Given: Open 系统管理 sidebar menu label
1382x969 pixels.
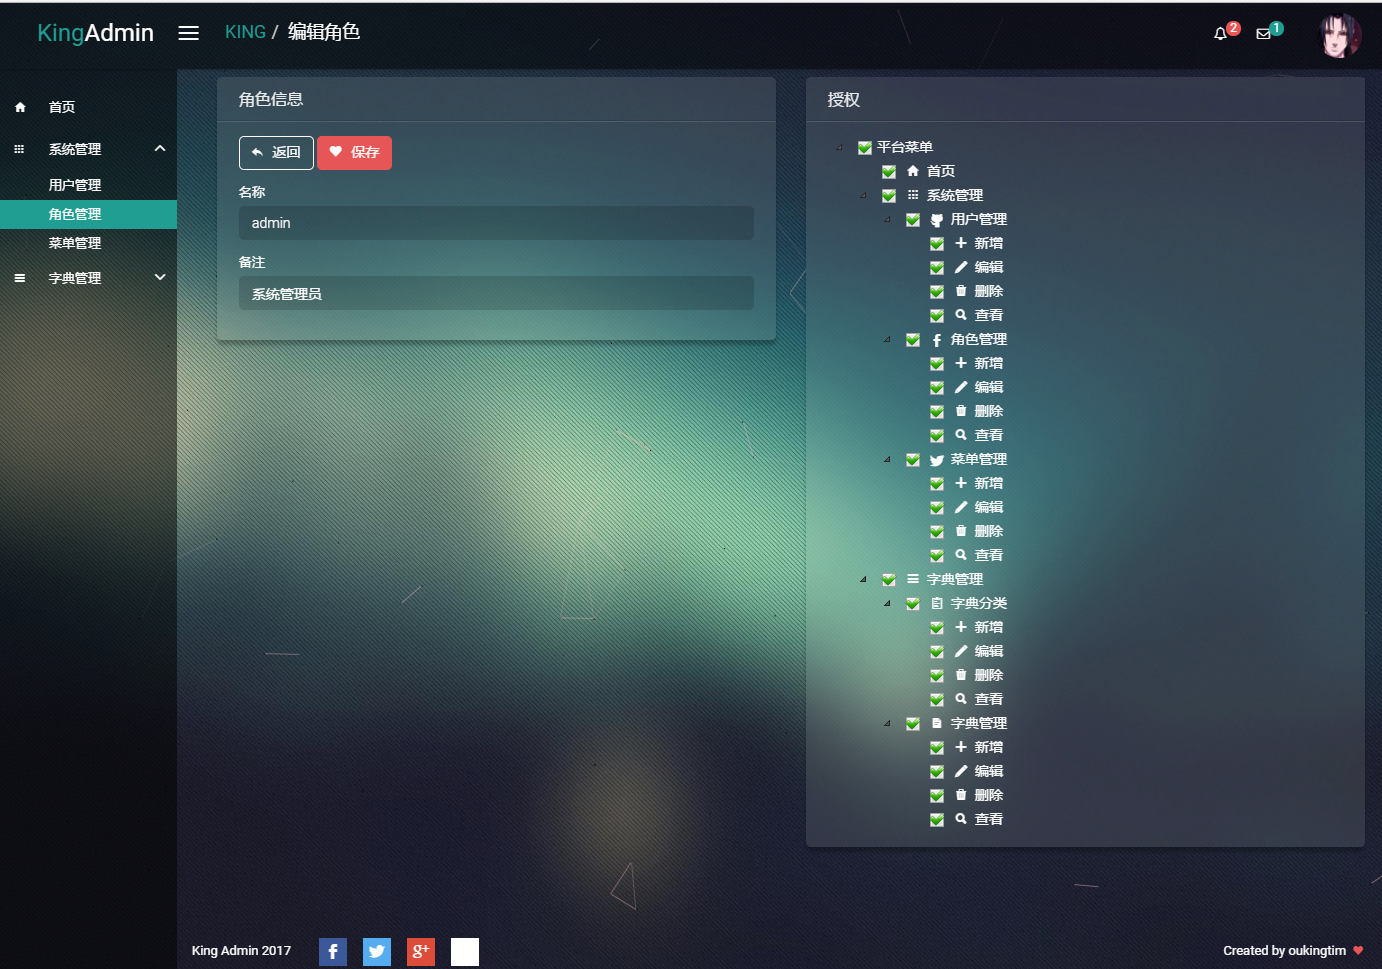Looking at the screenshot, I should (75, 149).
